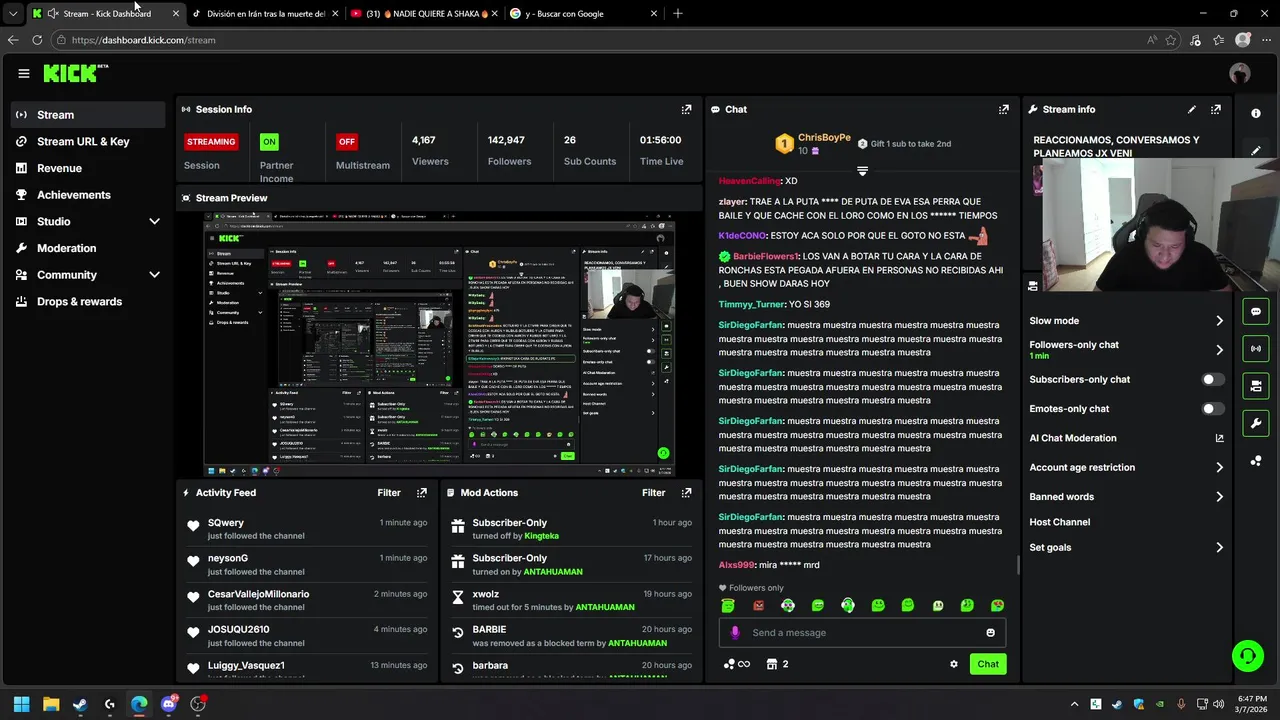The height and width of the screenshot is (720, 1280).
Task: Open a new browser tab
Action: [677, 14]
